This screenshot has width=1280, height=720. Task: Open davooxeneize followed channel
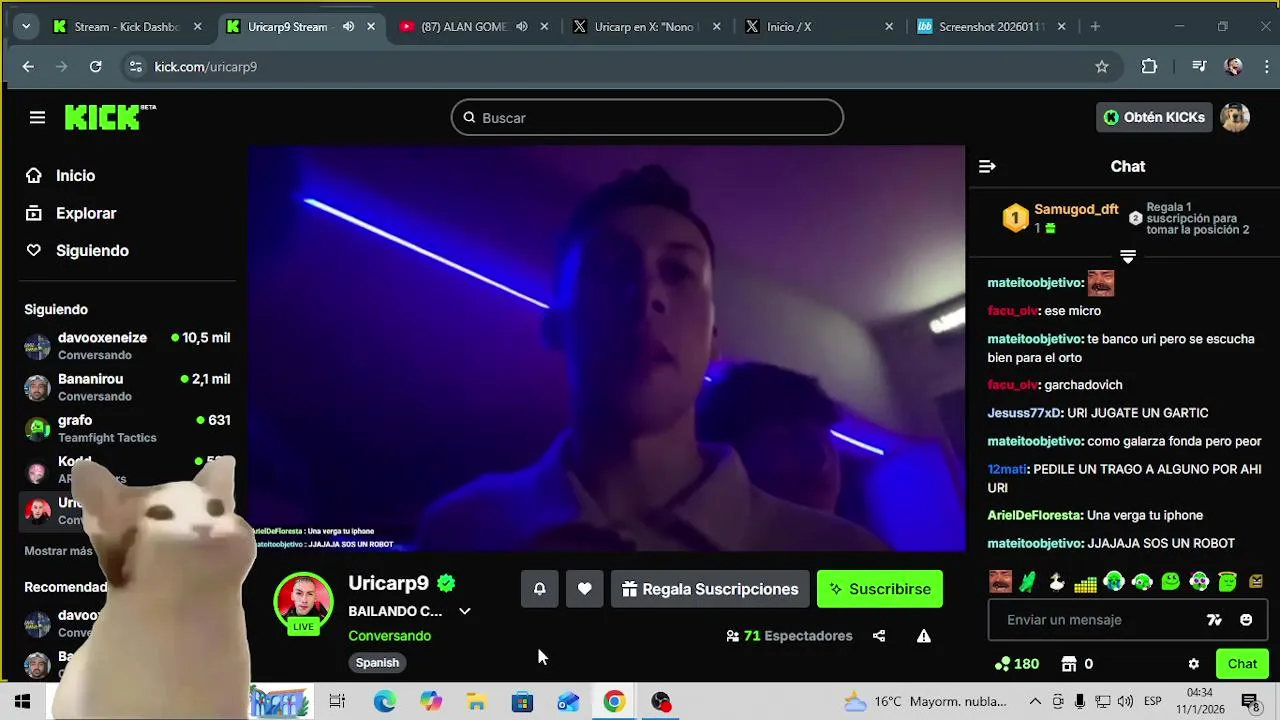click(127, 346)
